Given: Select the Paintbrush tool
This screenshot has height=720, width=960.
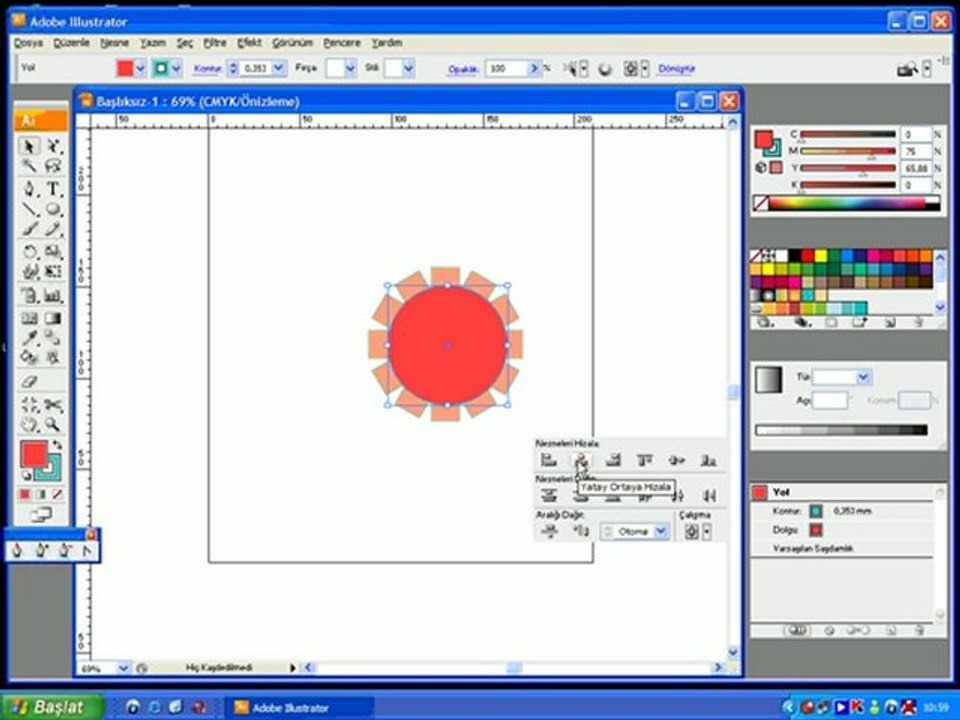Looking at the screenshot, I should (28, 230).
